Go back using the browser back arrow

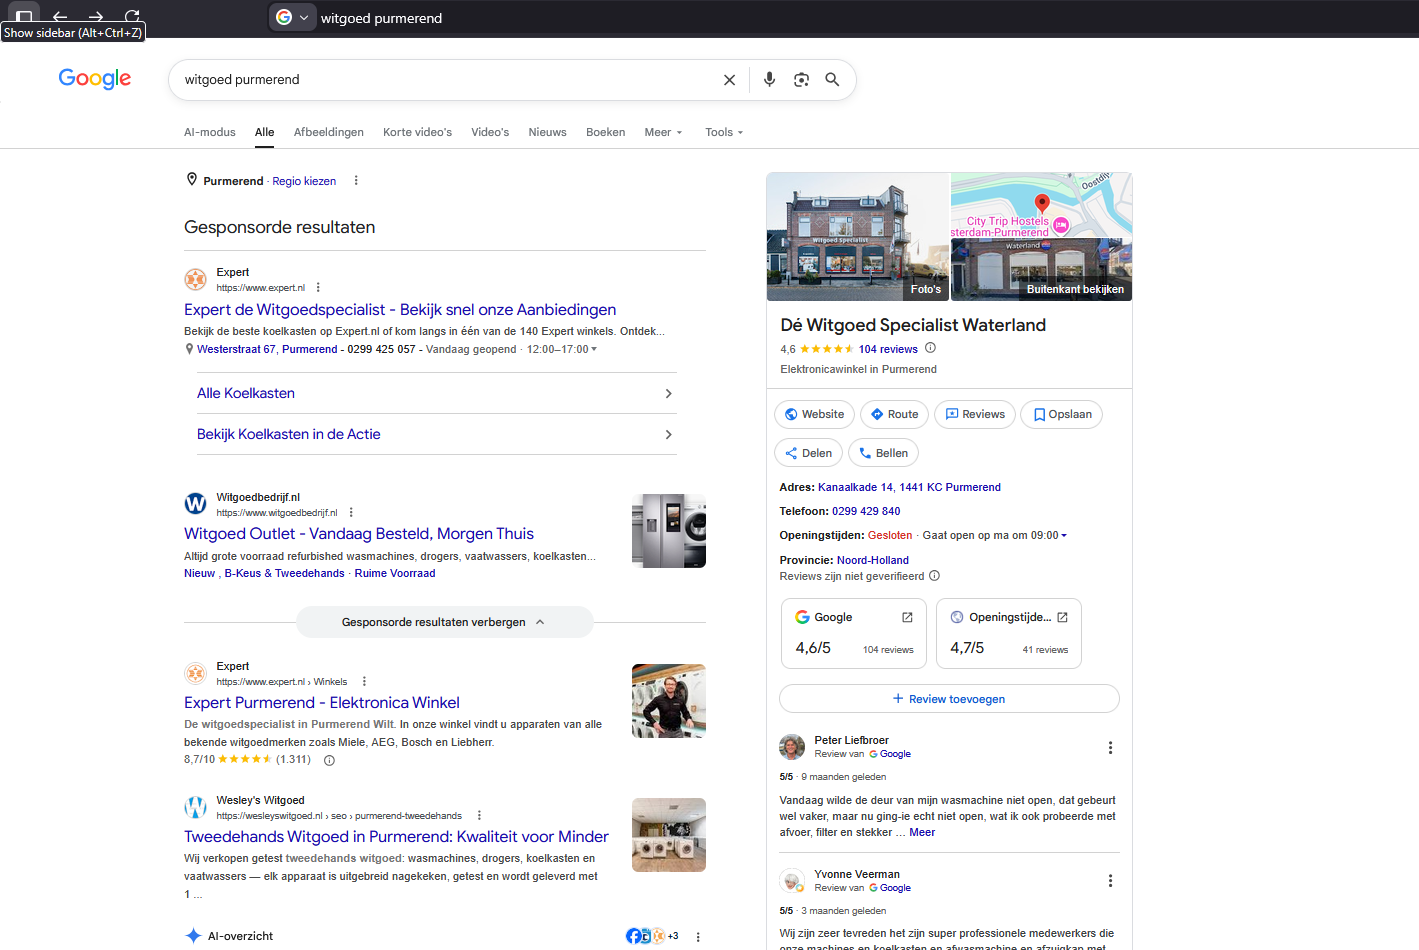pos(60,17)
